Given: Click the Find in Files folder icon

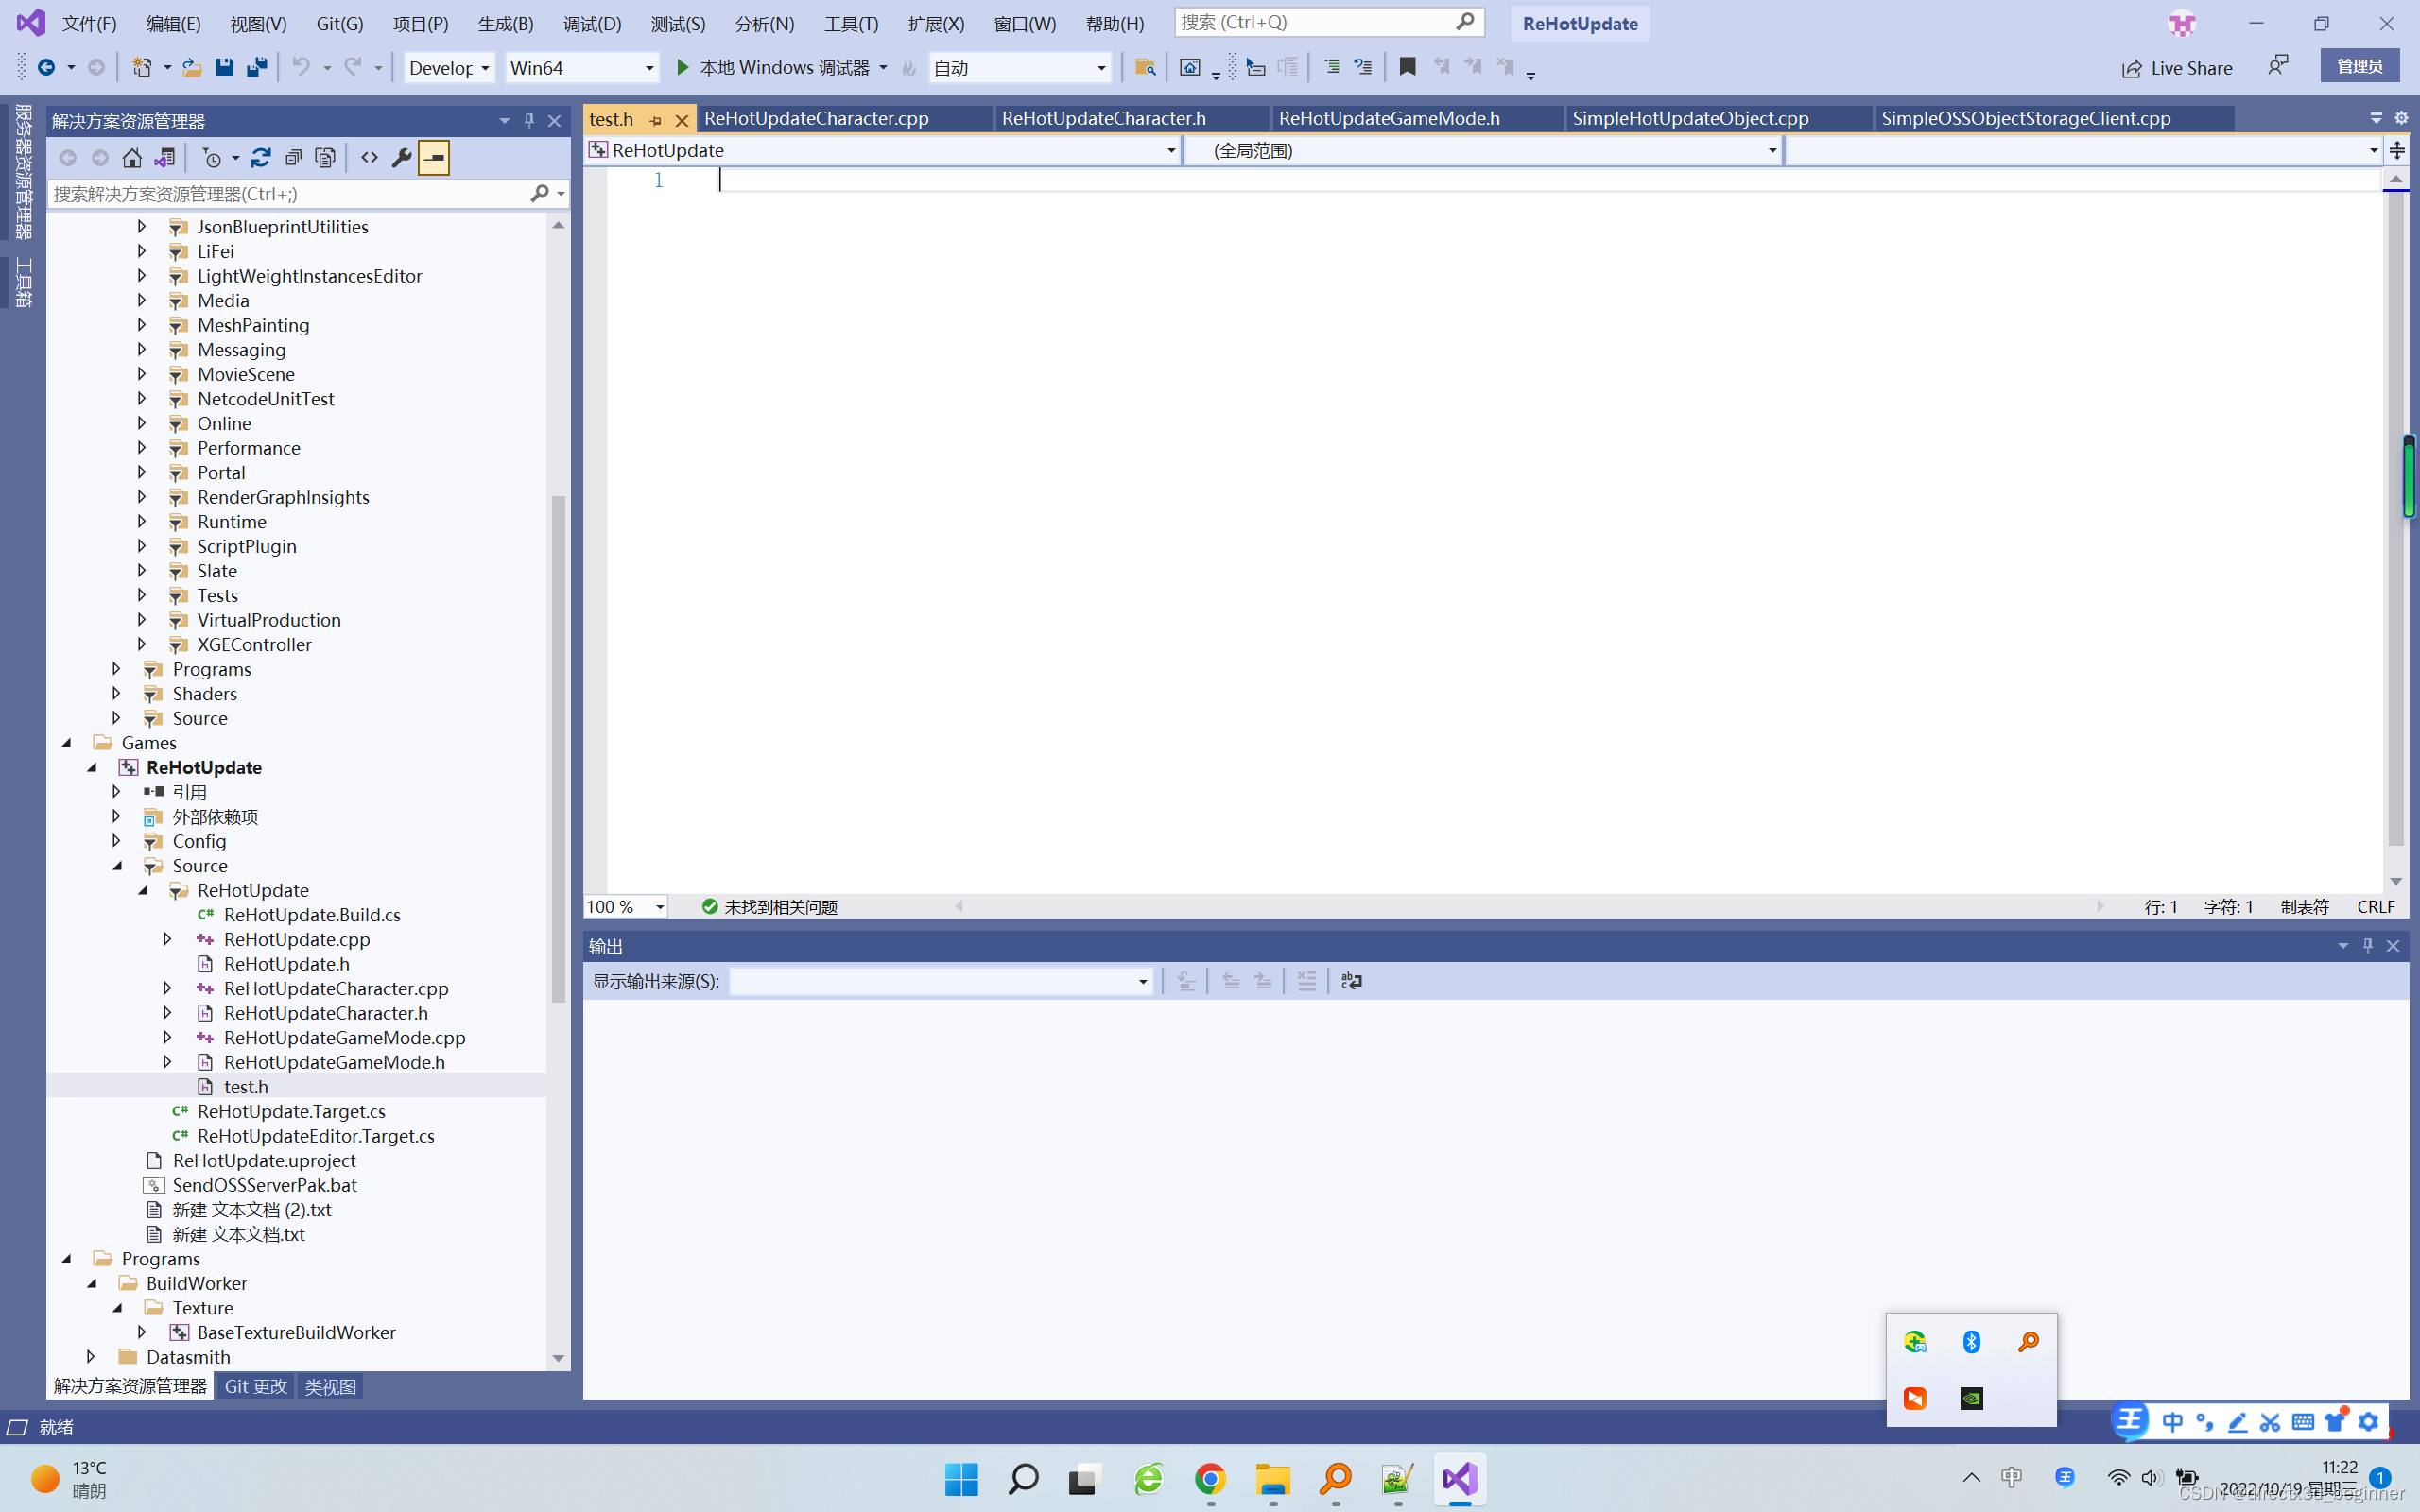Looking at the screenshot, I should pos(1145,67).
